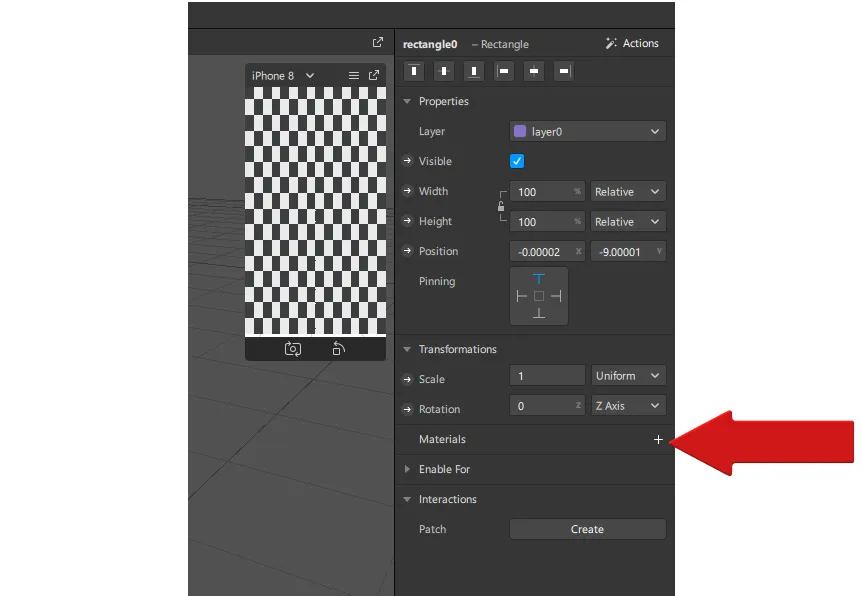Open iPhone 8 device dropdown
Image resolution: width=862 pixels, height=596 pixels.
(x=283, y=75)
